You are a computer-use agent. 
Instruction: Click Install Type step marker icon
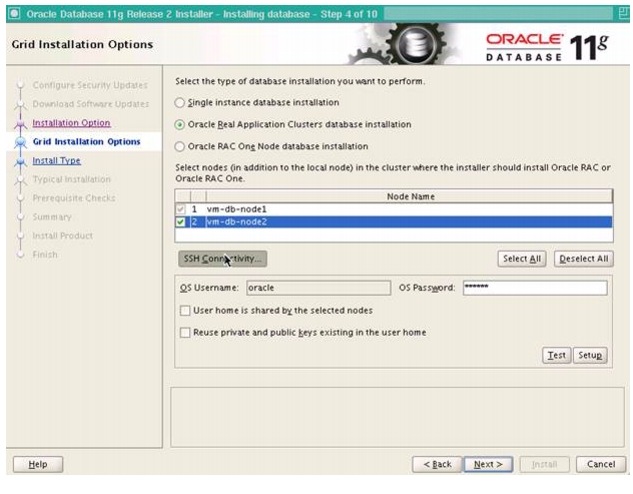coord(20,161)
